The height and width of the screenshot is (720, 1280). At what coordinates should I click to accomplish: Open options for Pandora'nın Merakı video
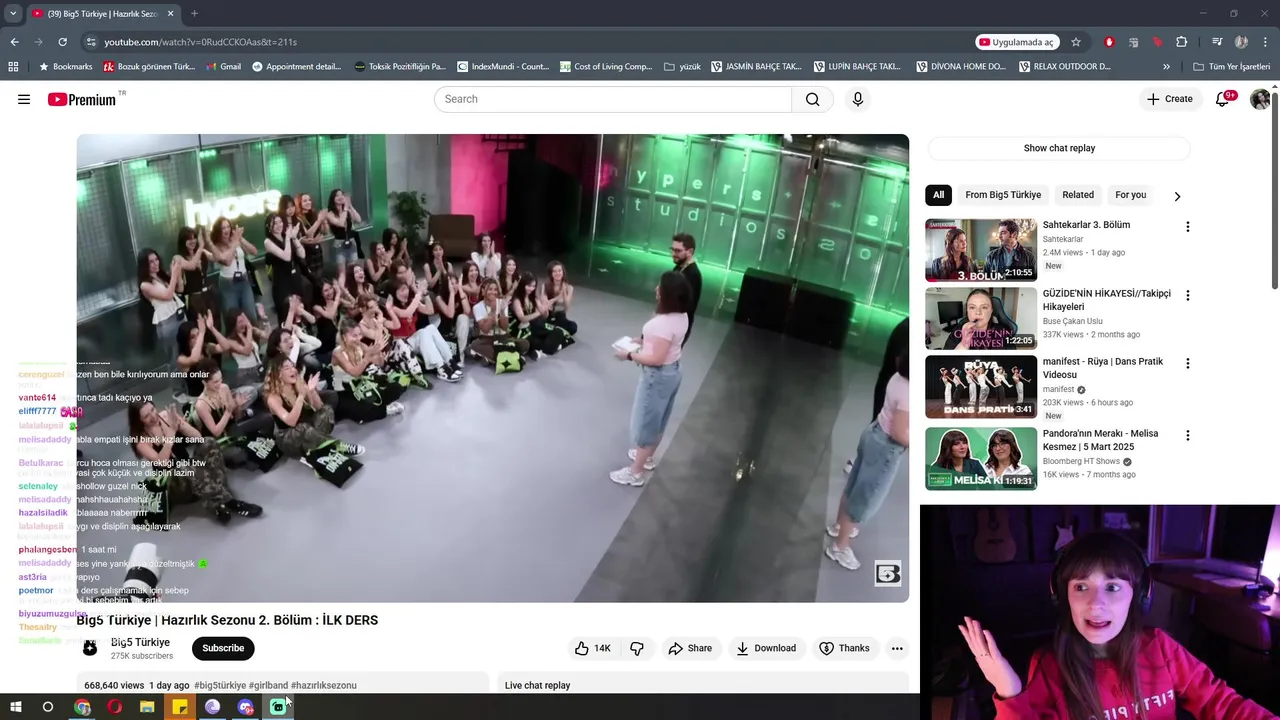[1187, 436]
